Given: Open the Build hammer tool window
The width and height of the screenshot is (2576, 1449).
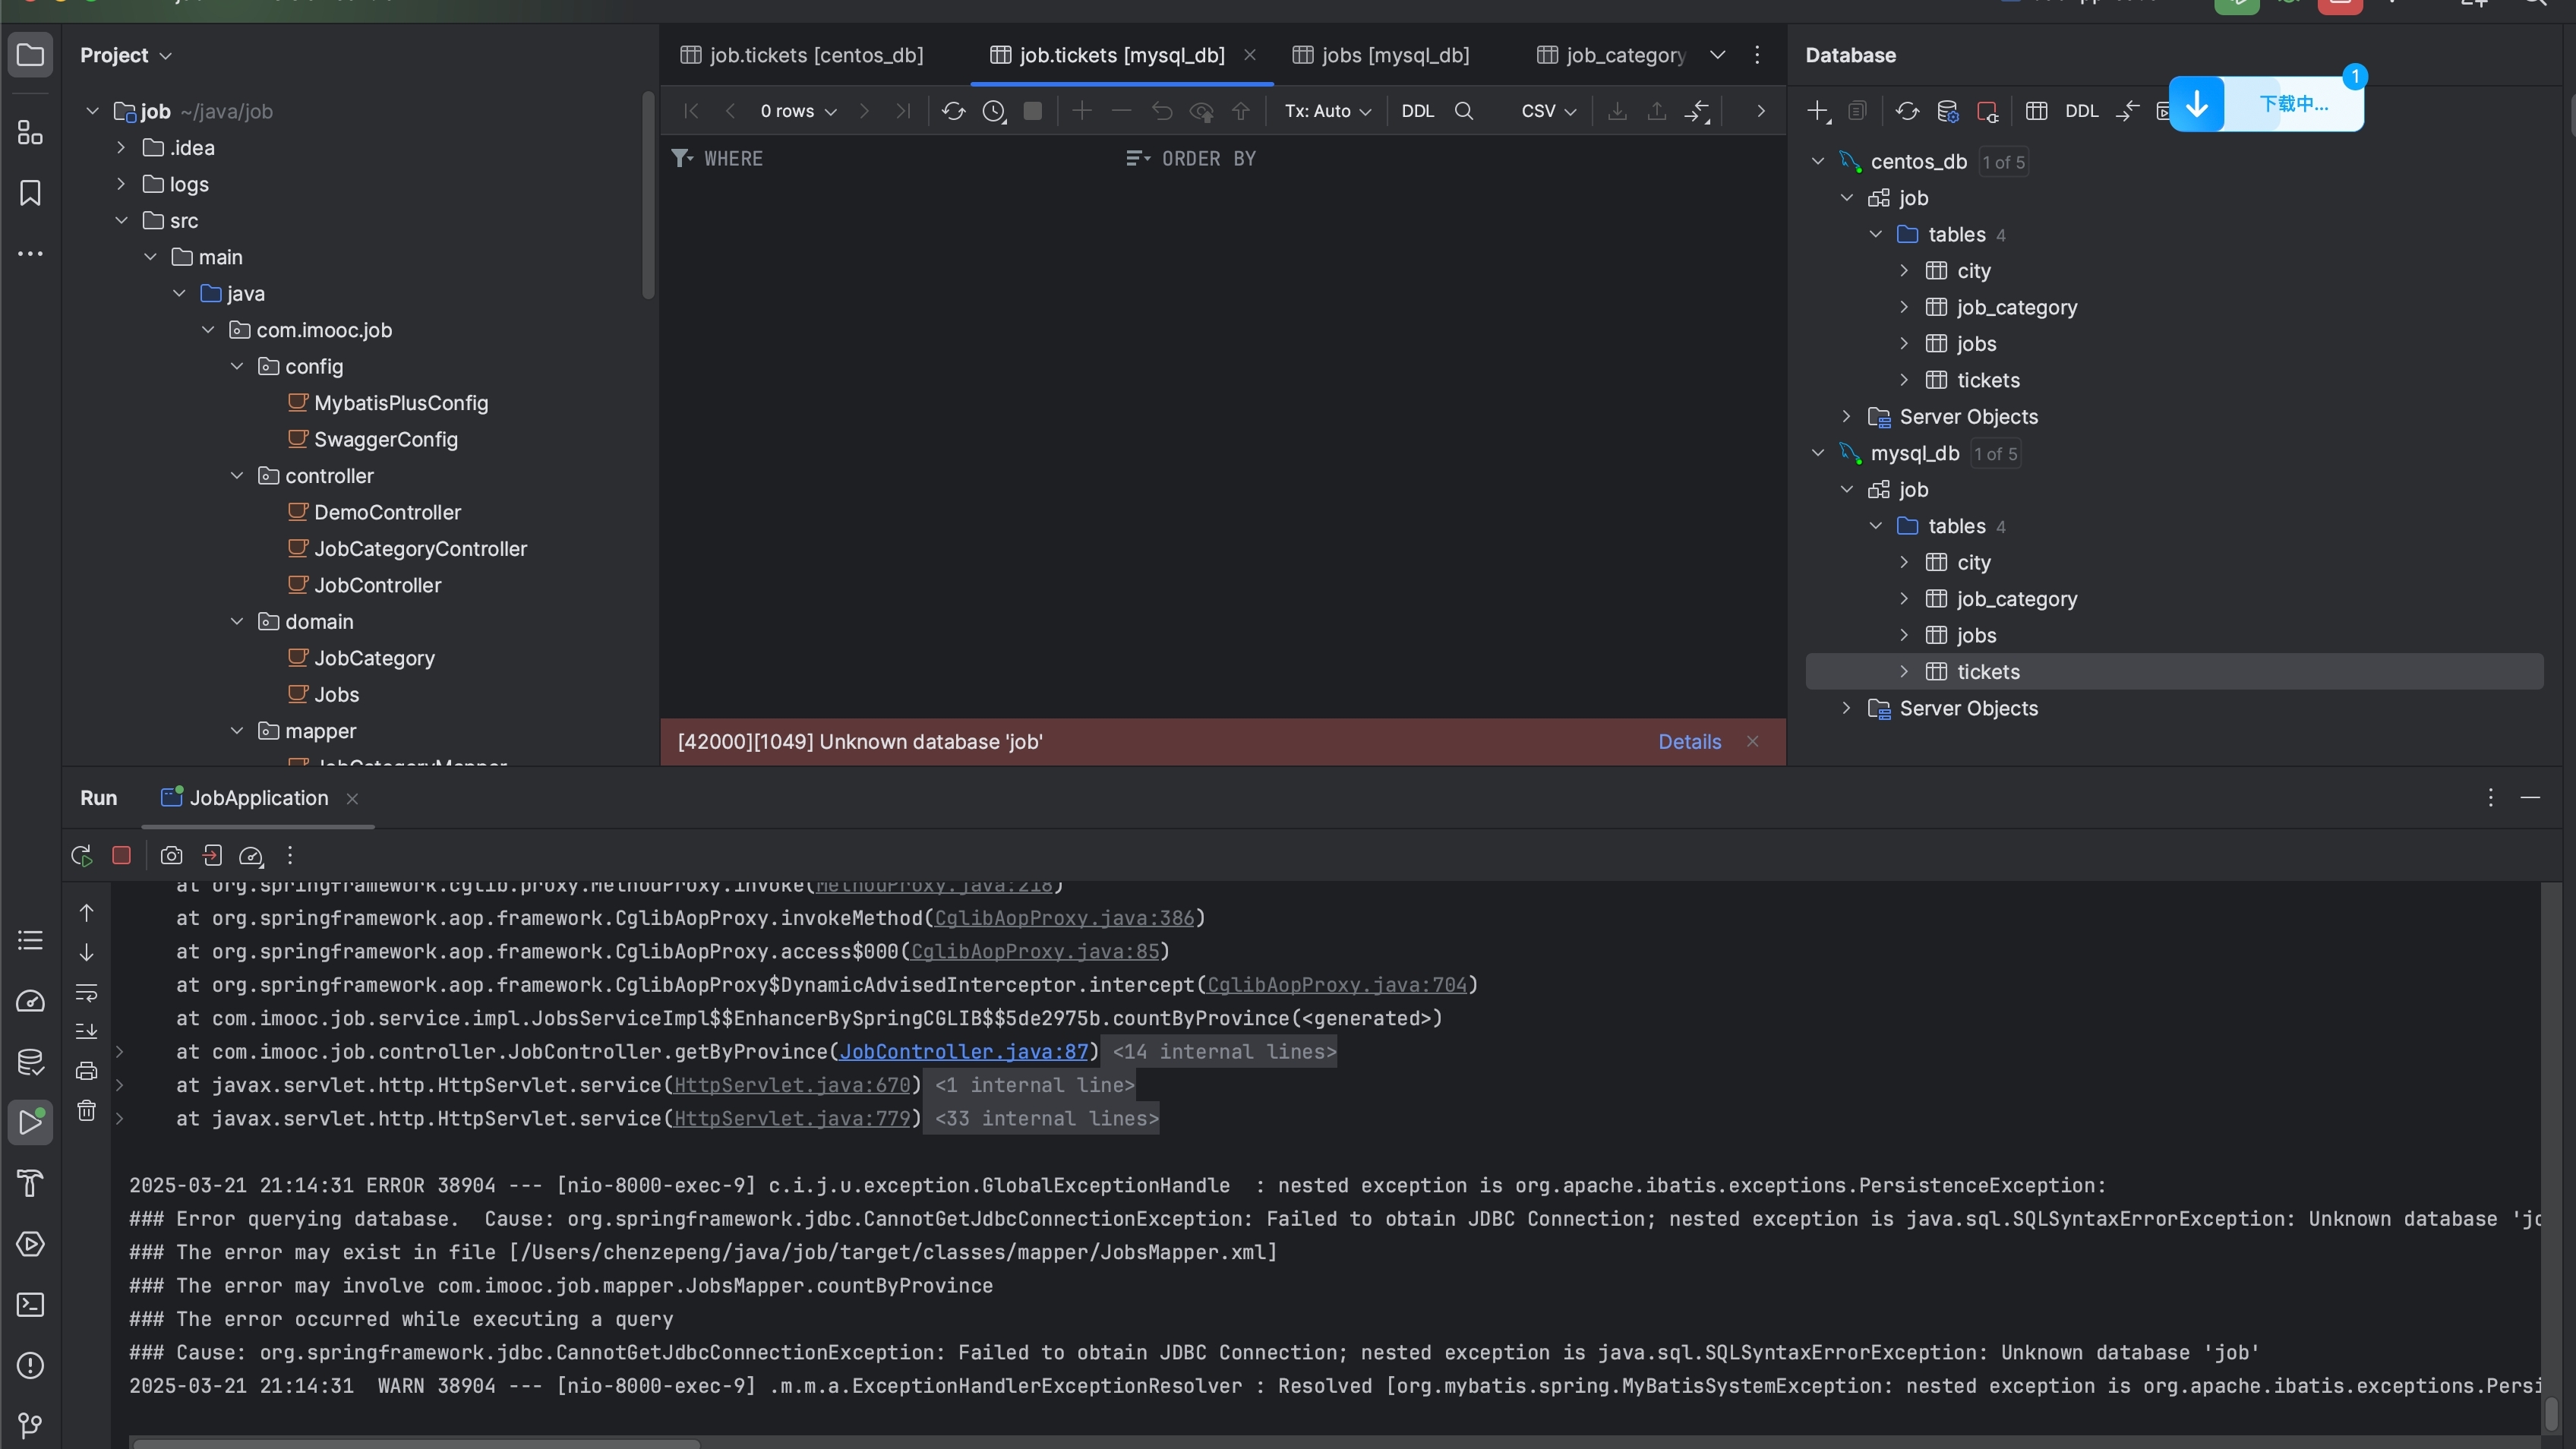Looking at the screenshot, I should pos(30,1183).
